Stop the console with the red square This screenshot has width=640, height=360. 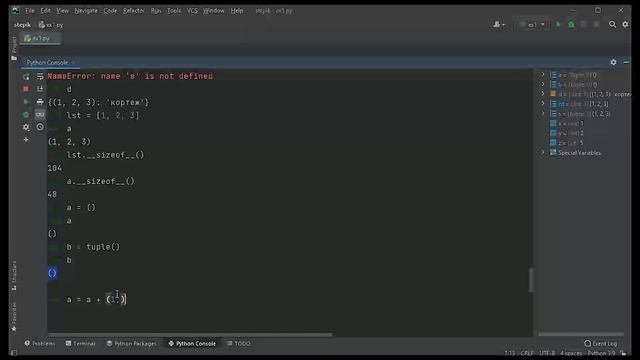(x=26, y=89)
